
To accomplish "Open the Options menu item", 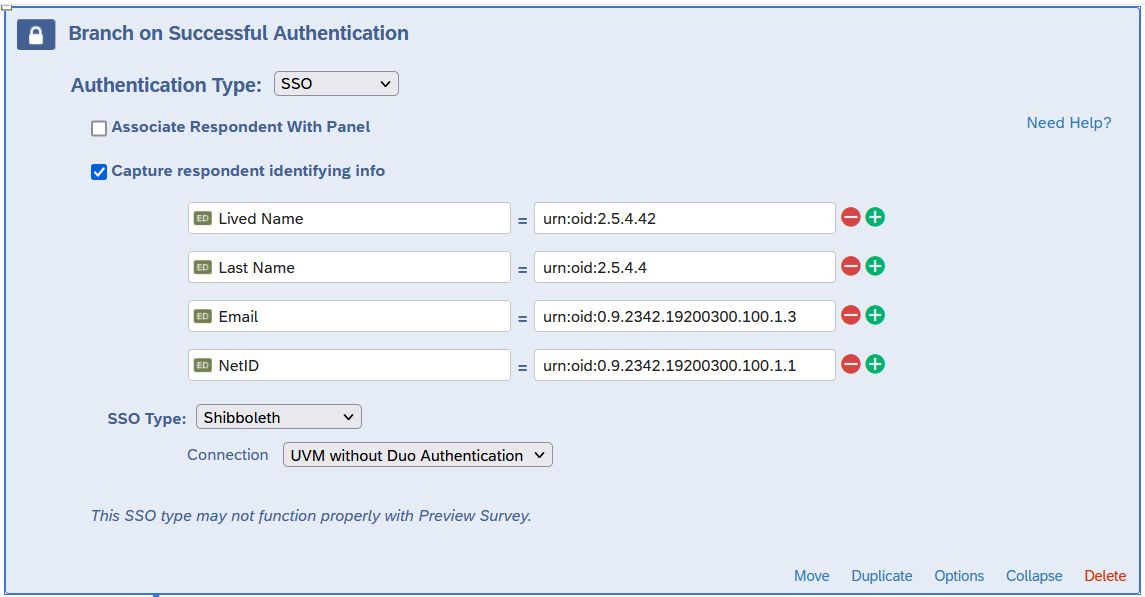I will (959, 576).
